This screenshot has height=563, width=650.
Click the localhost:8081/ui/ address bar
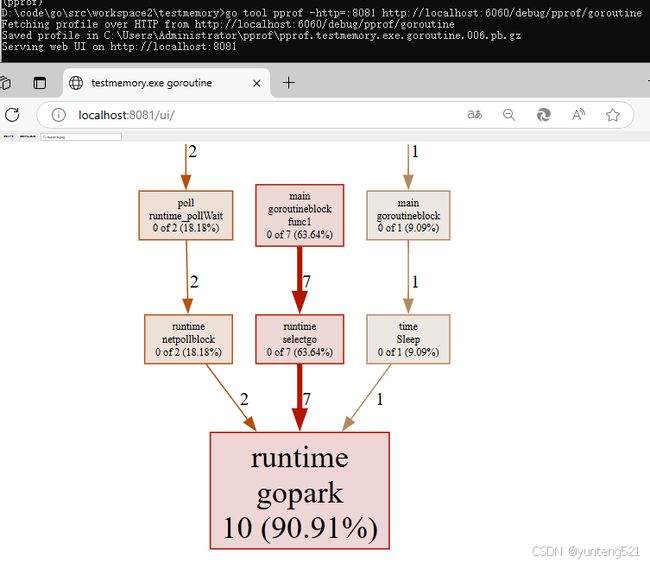[x=335, y=115]
